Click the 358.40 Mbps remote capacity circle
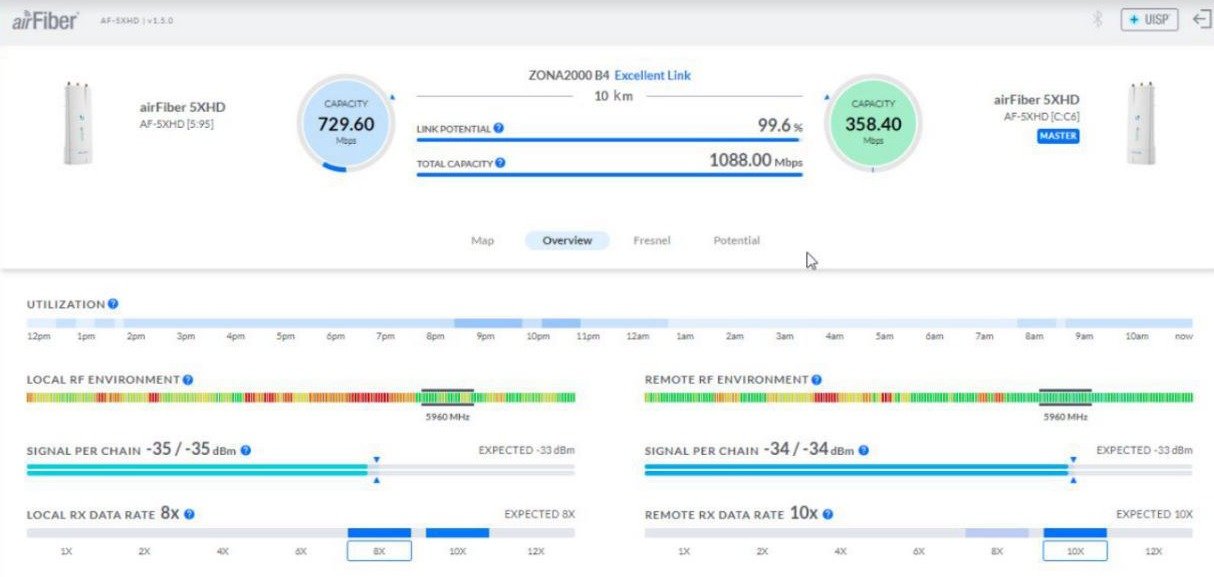 pos(873,124)
